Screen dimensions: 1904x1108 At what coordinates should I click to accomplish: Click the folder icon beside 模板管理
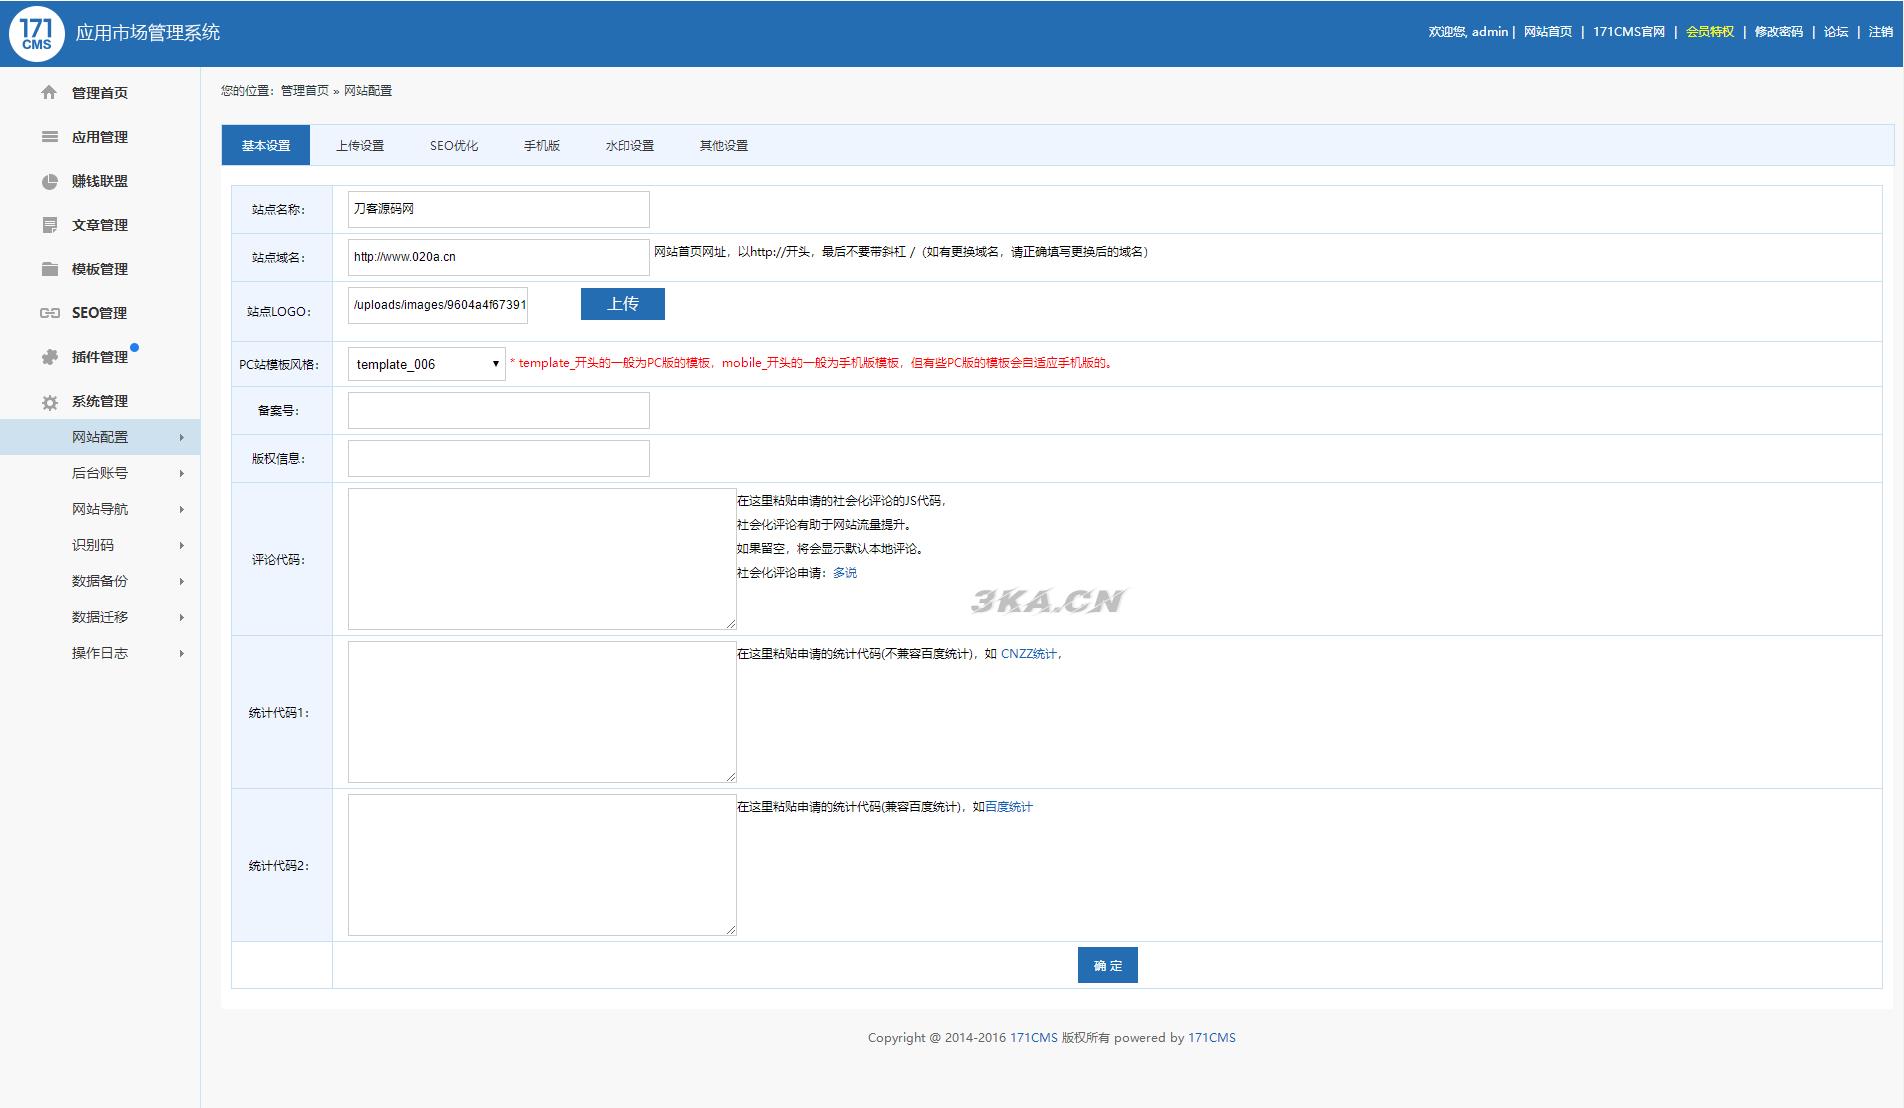[x=49, y=269]
